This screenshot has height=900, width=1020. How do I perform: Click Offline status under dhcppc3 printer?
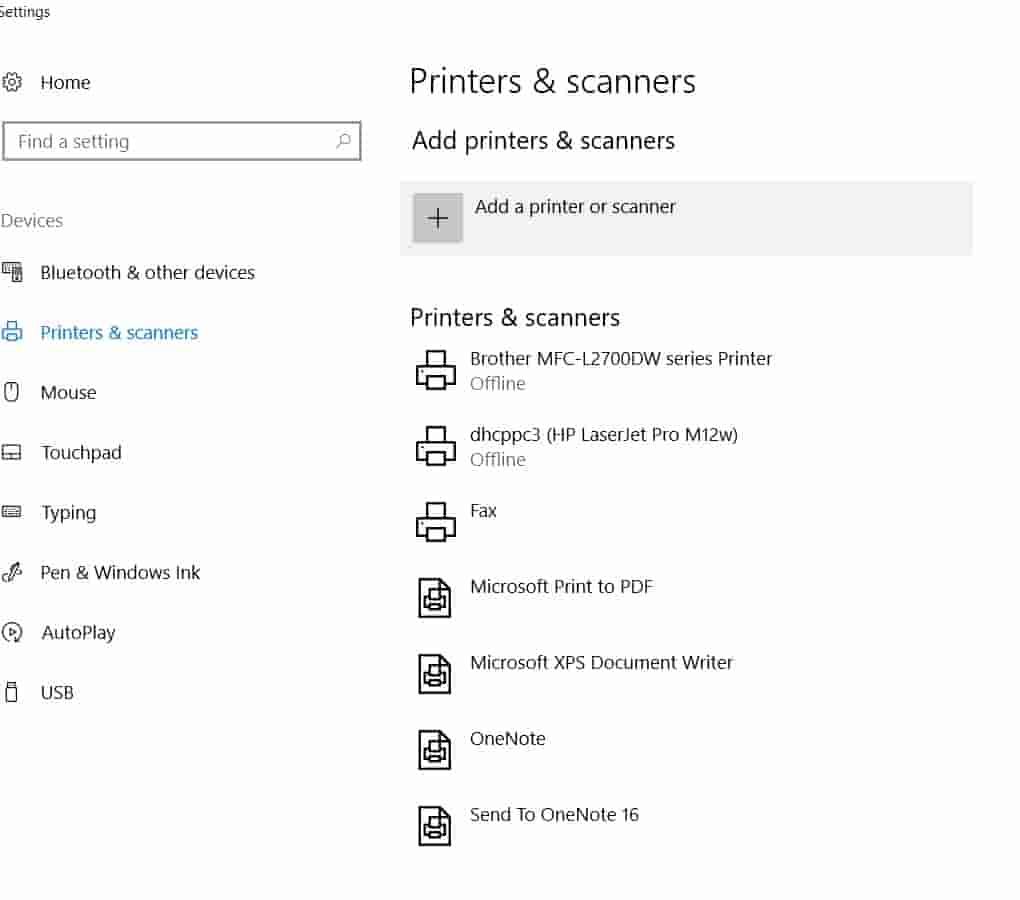[498, 460]
